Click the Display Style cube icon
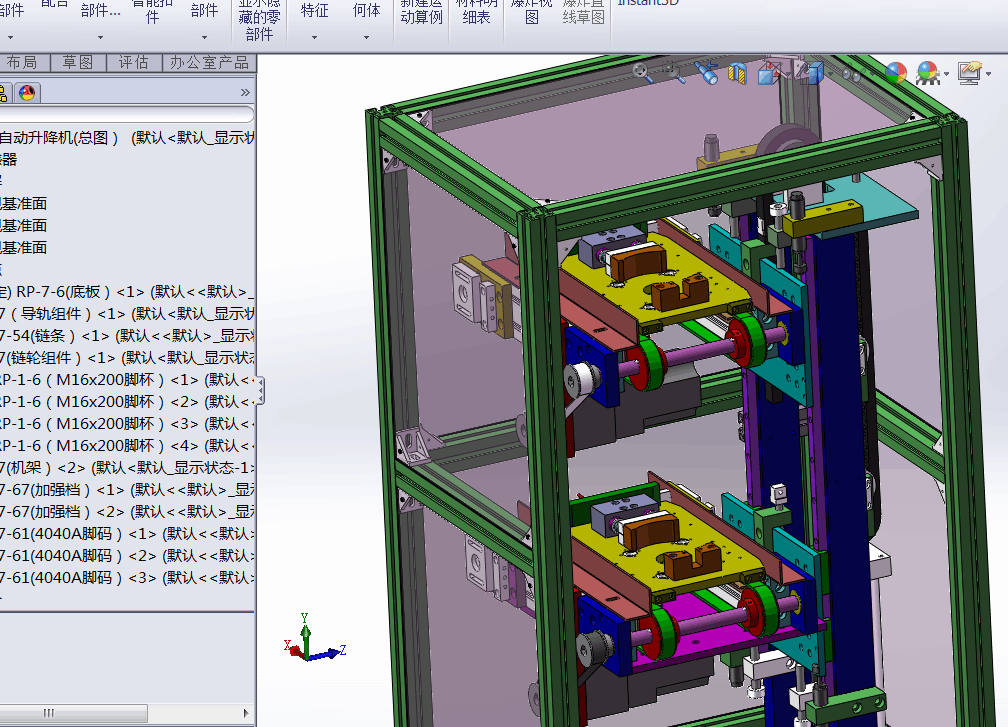 pos(811,73)
